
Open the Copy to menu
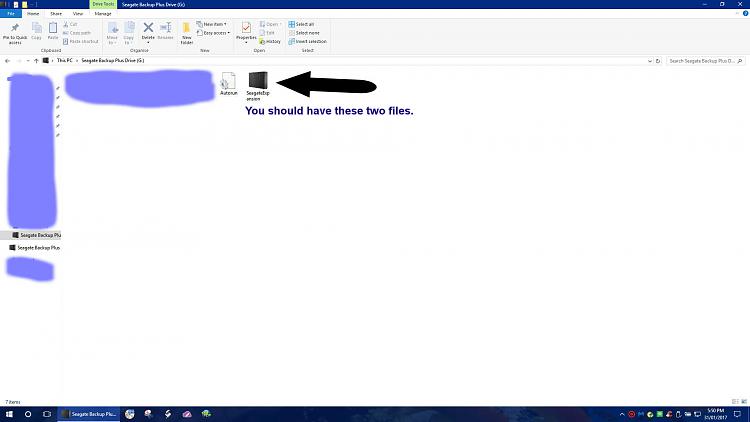pos(129,33)
